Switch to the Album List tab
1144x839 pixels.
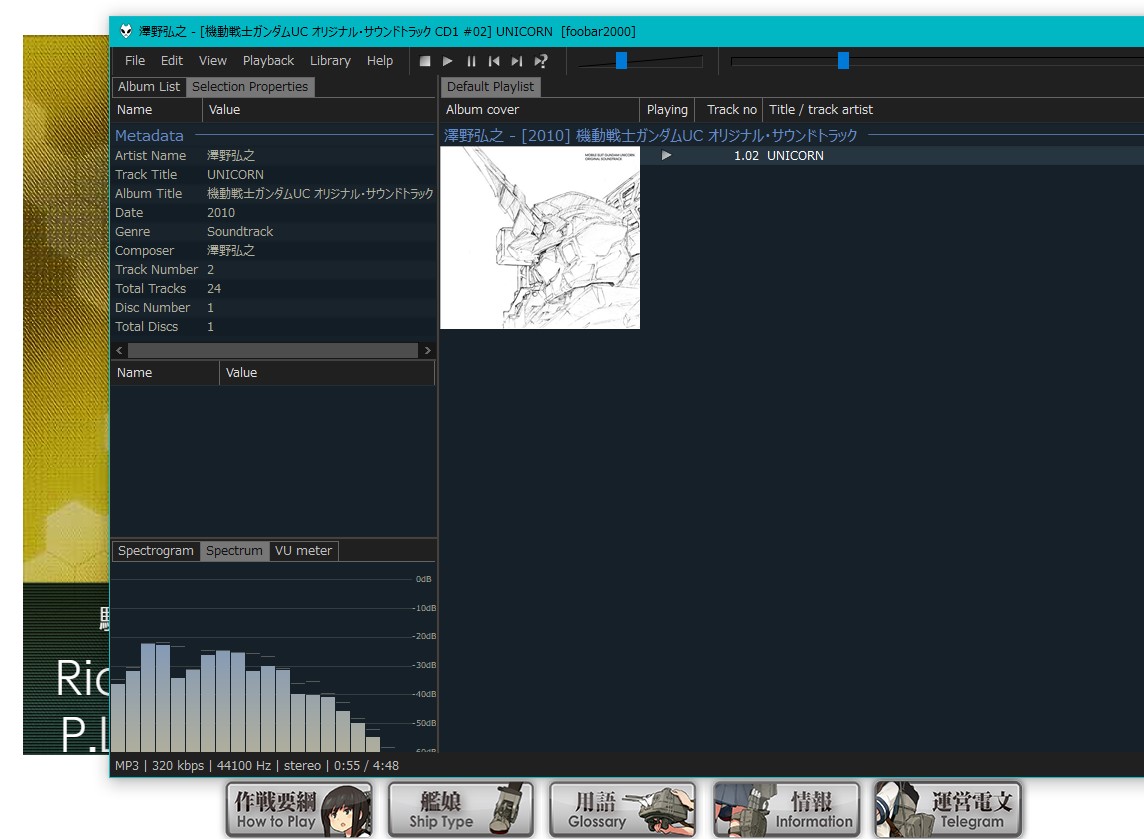coord(149,87)
